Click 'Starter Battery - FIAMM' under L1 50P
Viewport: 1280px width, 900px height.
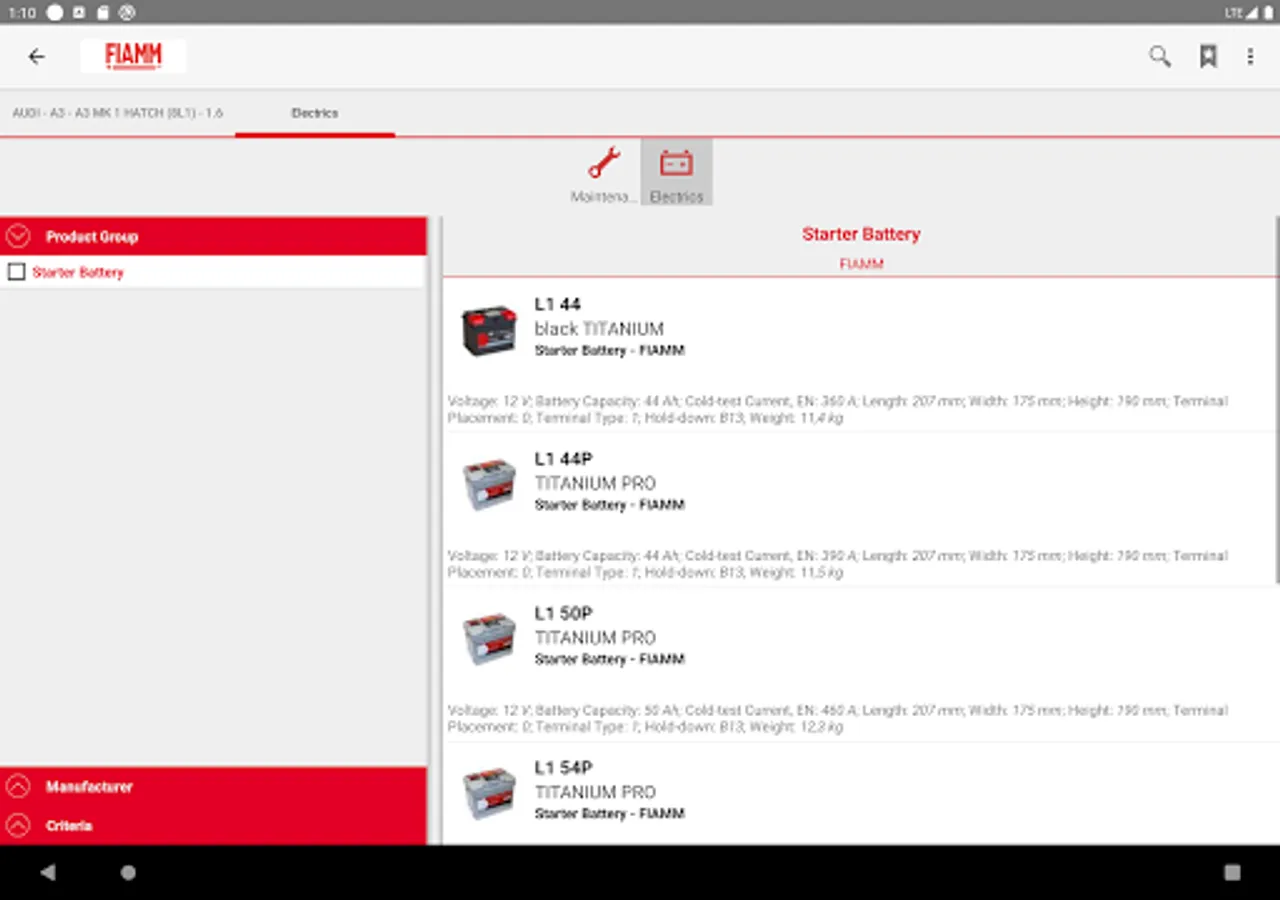pos(609,660)
